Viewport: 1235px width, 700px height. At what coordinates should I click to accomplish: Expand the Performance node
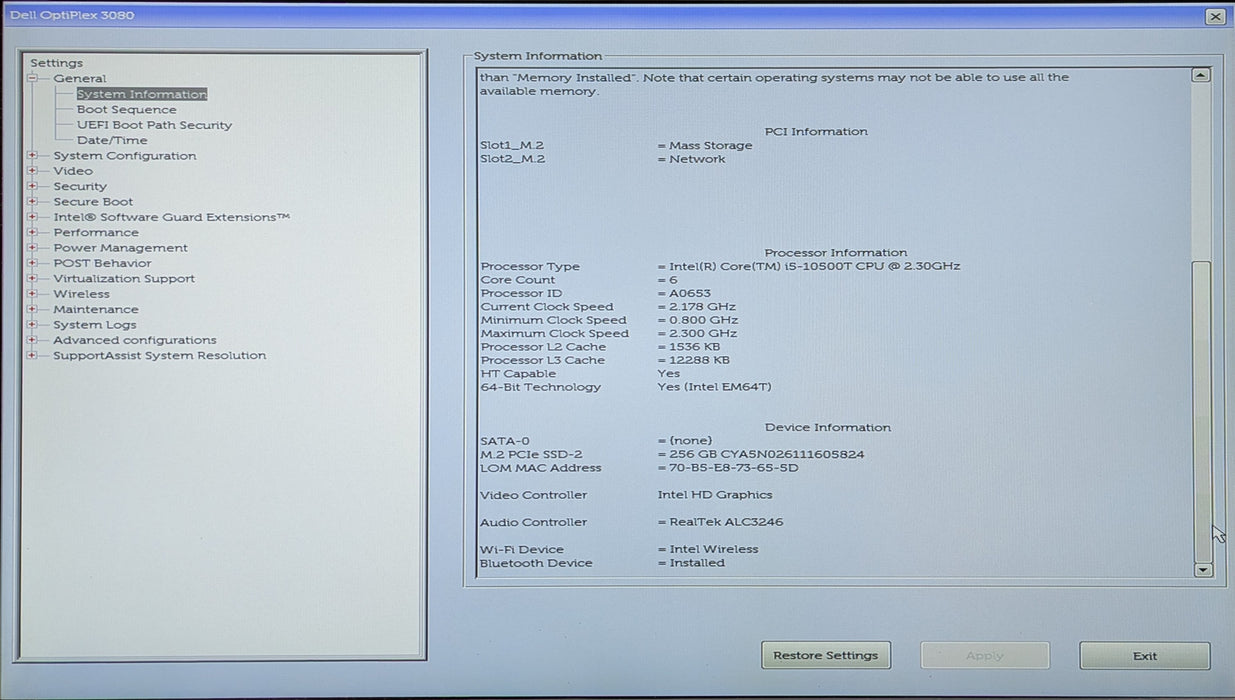coord(33,232)
